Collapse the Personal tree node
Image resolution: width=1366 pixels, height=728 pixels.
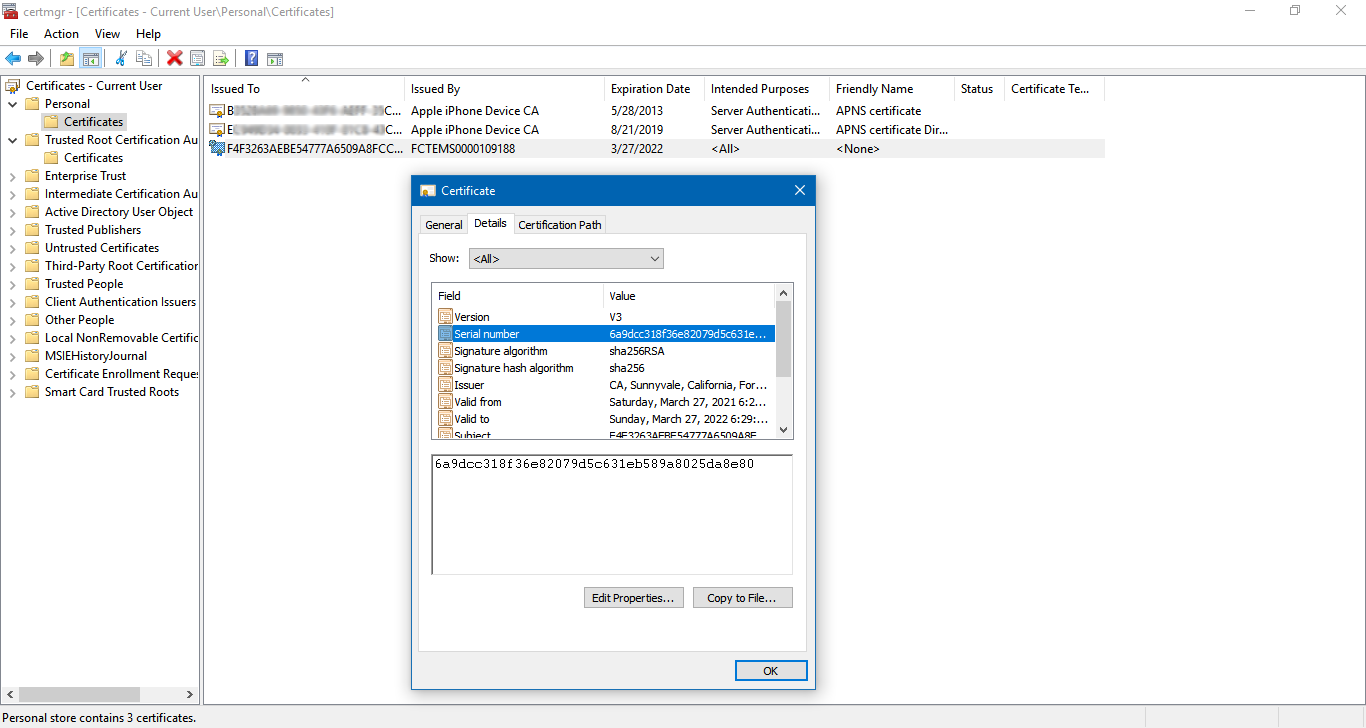click(x=12, y=104)
